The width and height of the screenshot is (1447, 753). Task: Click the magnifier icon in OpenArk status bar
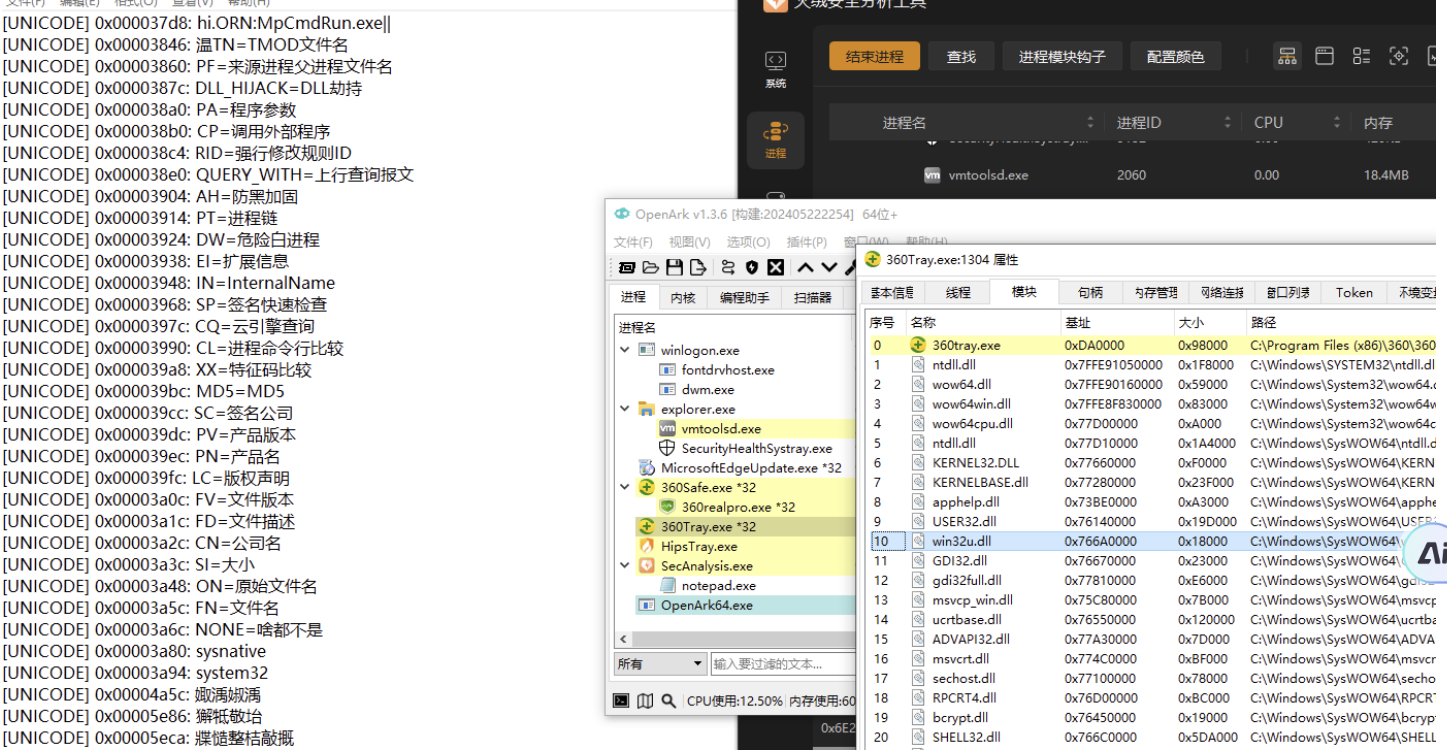pyautogui.click(x=668, y=701)
